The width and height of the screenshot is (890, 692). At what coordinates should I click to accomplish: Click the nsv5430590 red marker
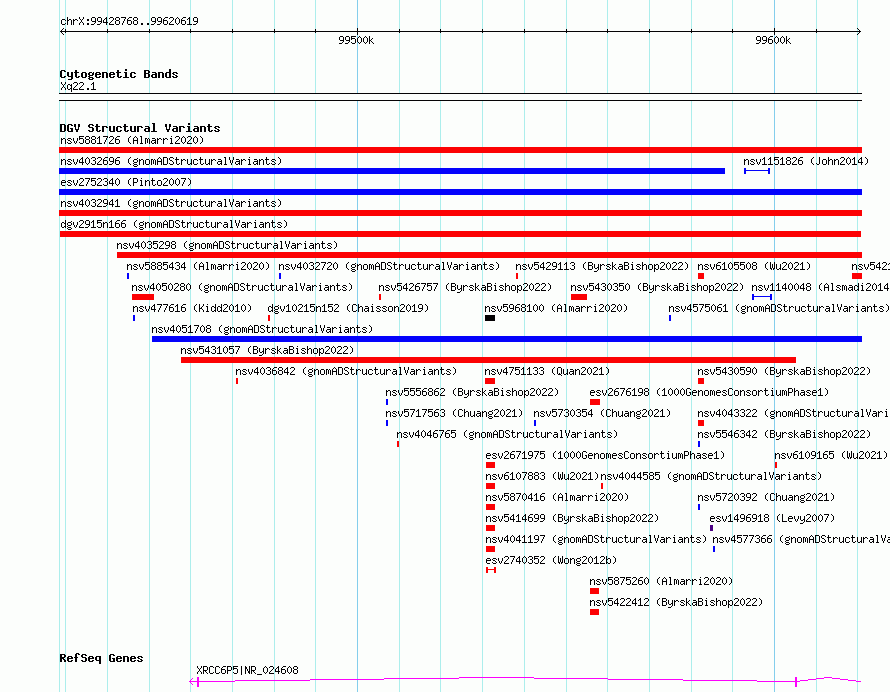tap(701, 381)
